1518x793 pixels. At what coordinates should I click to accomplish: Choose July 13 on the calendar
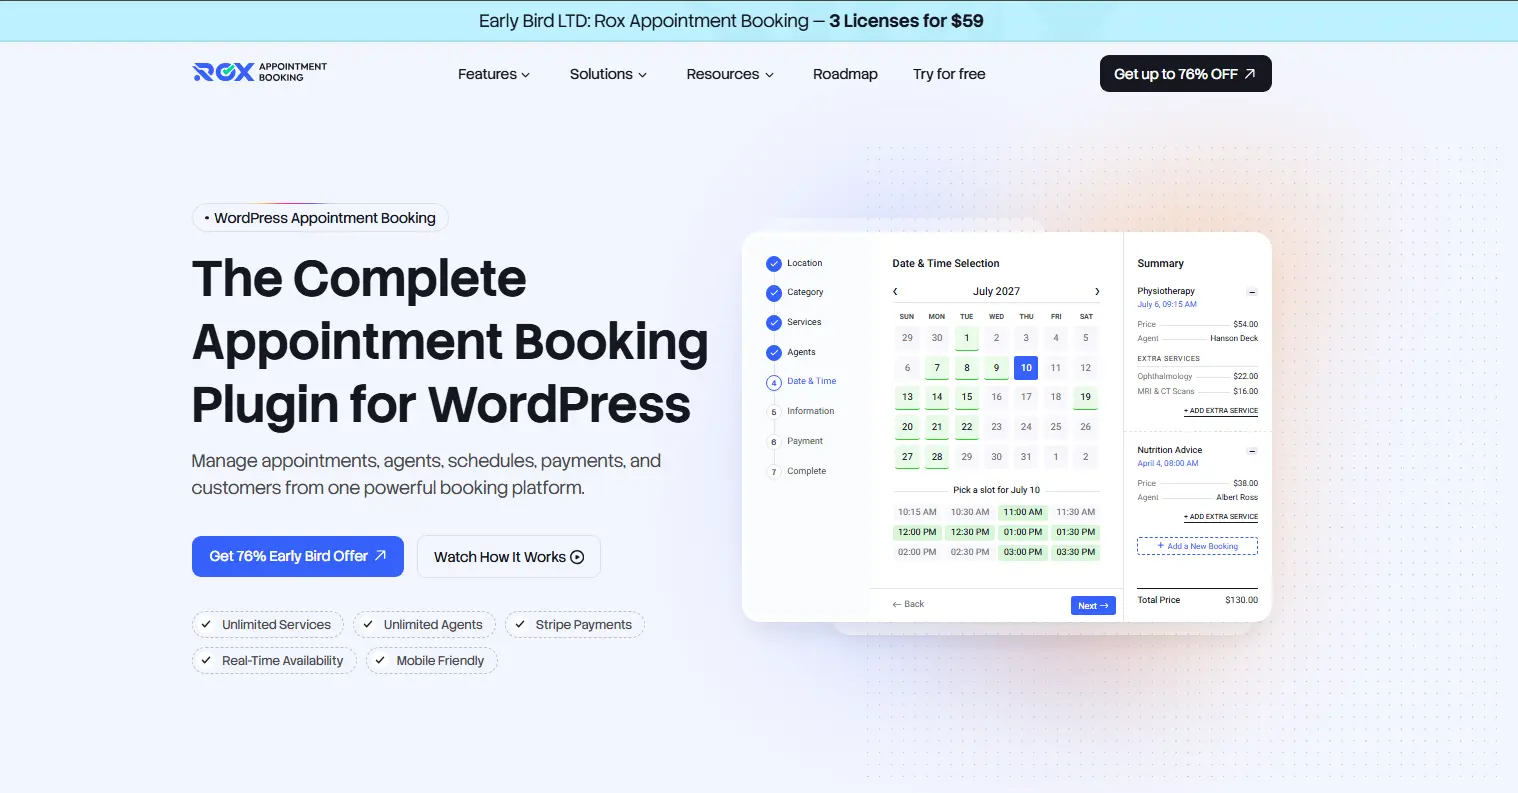point(907,397)
